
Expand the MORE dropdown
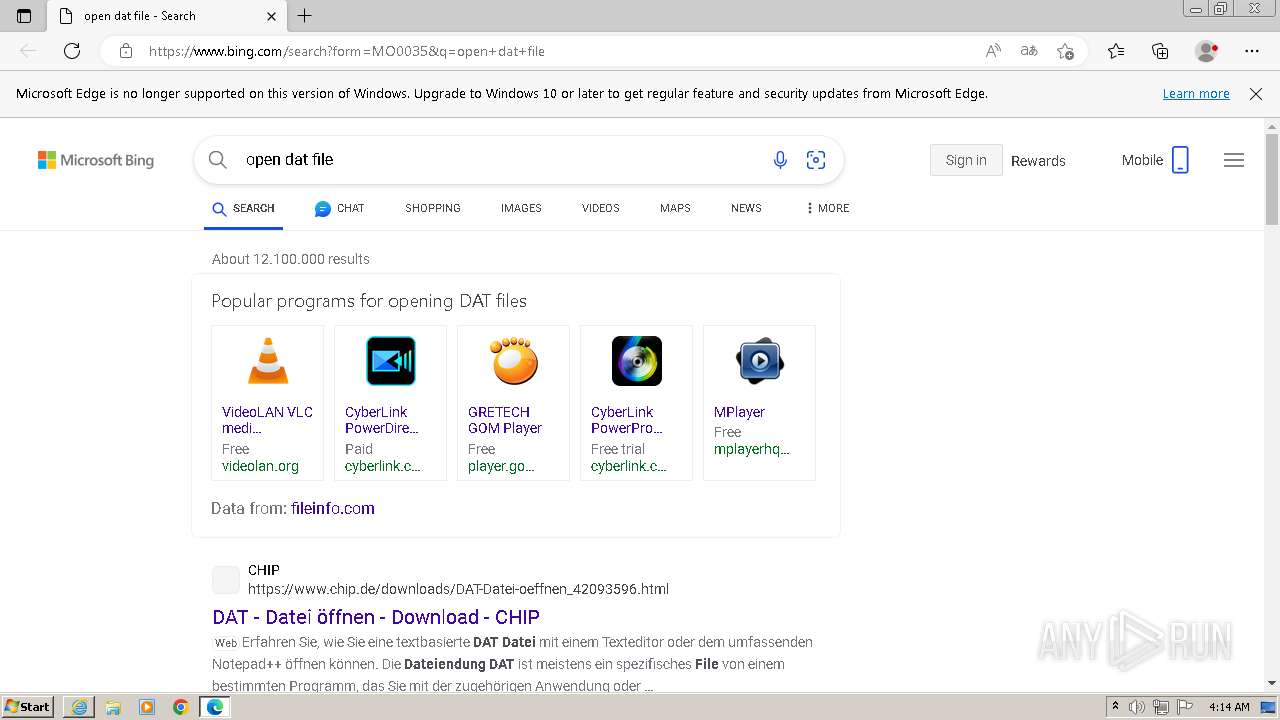click(x=827, y=208)
